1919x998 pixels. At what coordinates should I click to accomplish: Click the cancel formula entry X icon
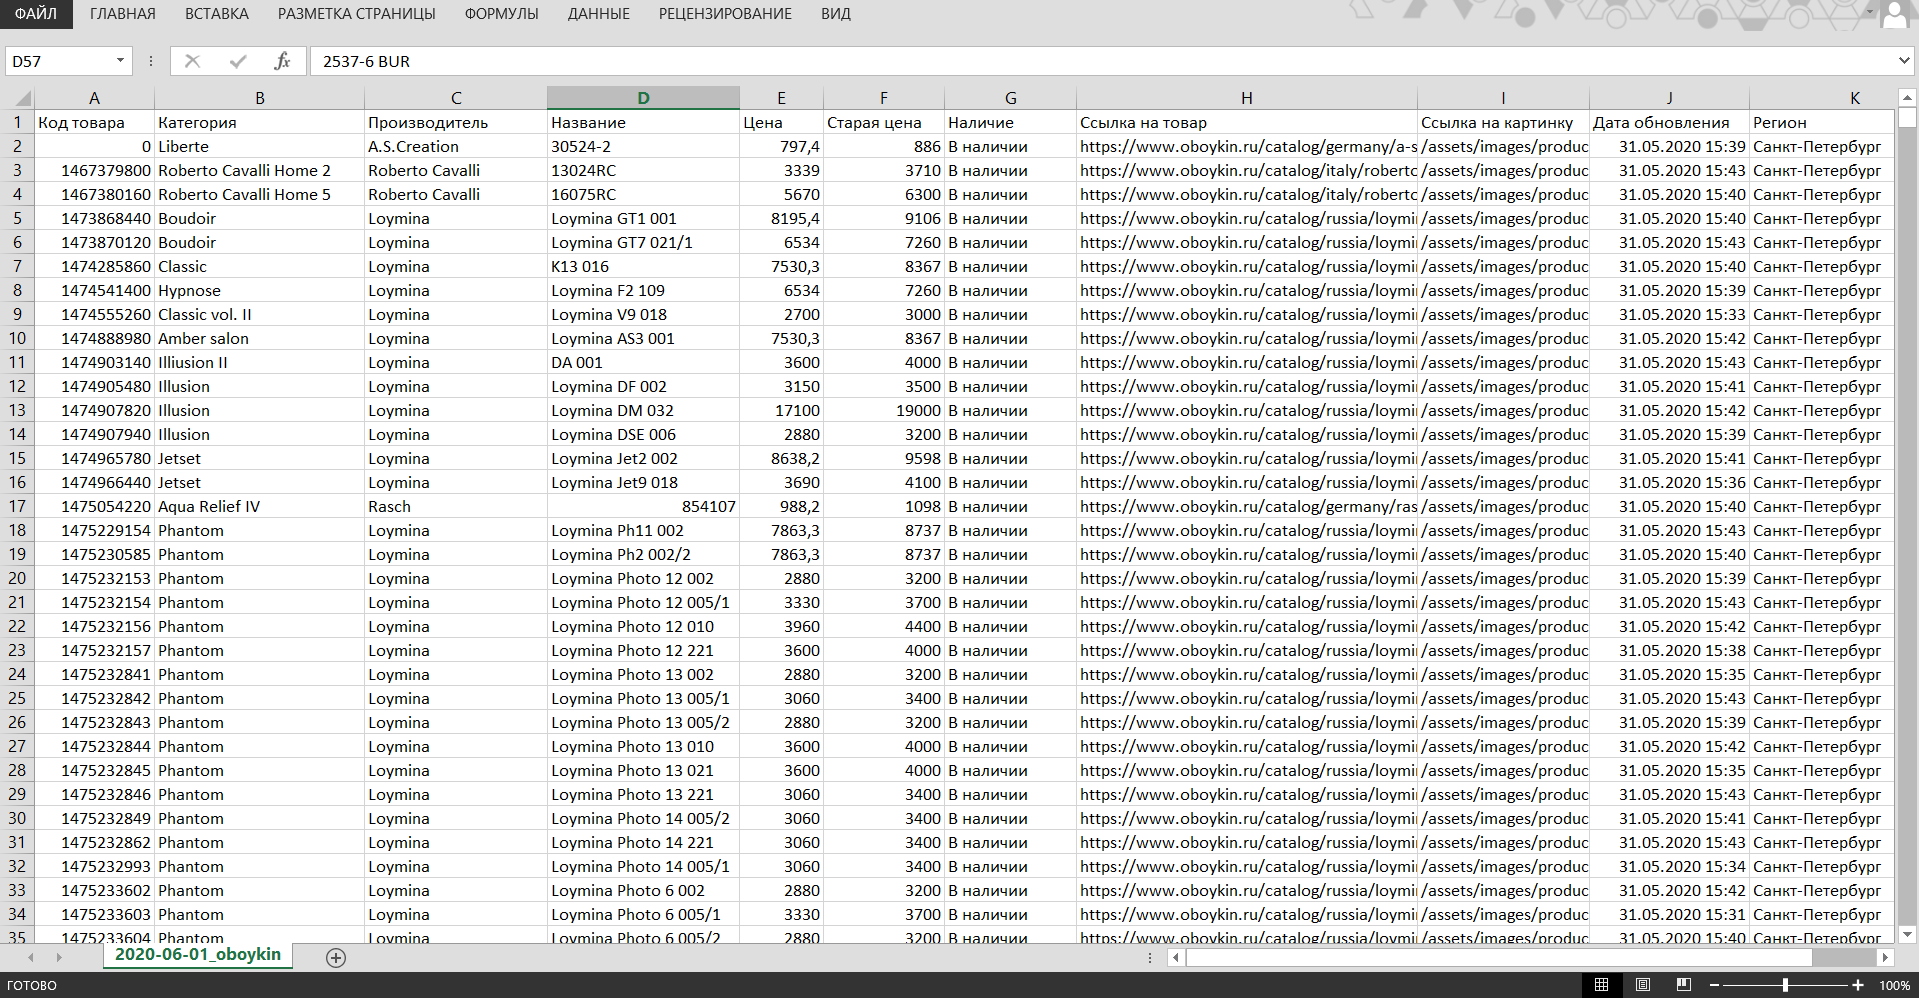tap(193, 61)
